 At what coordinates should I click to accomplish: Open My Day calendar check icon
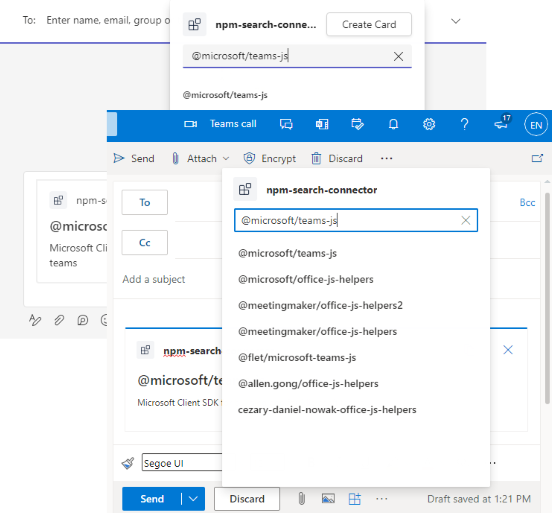pyautogui.click(x=357, y=124)
